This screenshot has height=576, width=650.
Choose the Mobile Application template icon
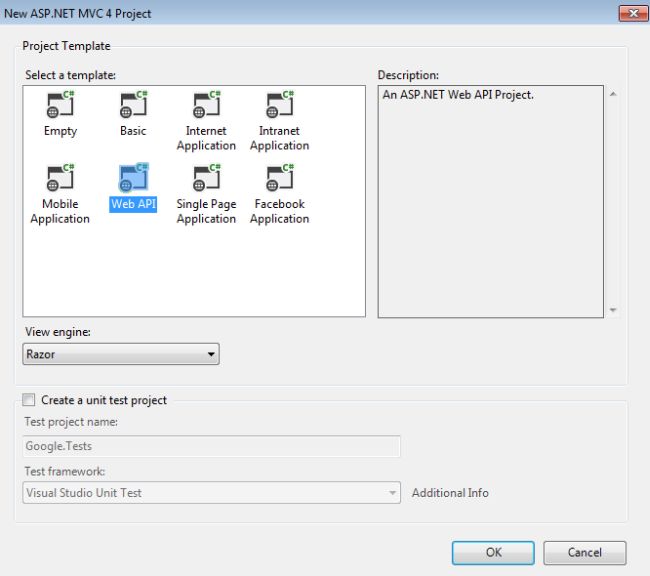(x=60, y=178)
